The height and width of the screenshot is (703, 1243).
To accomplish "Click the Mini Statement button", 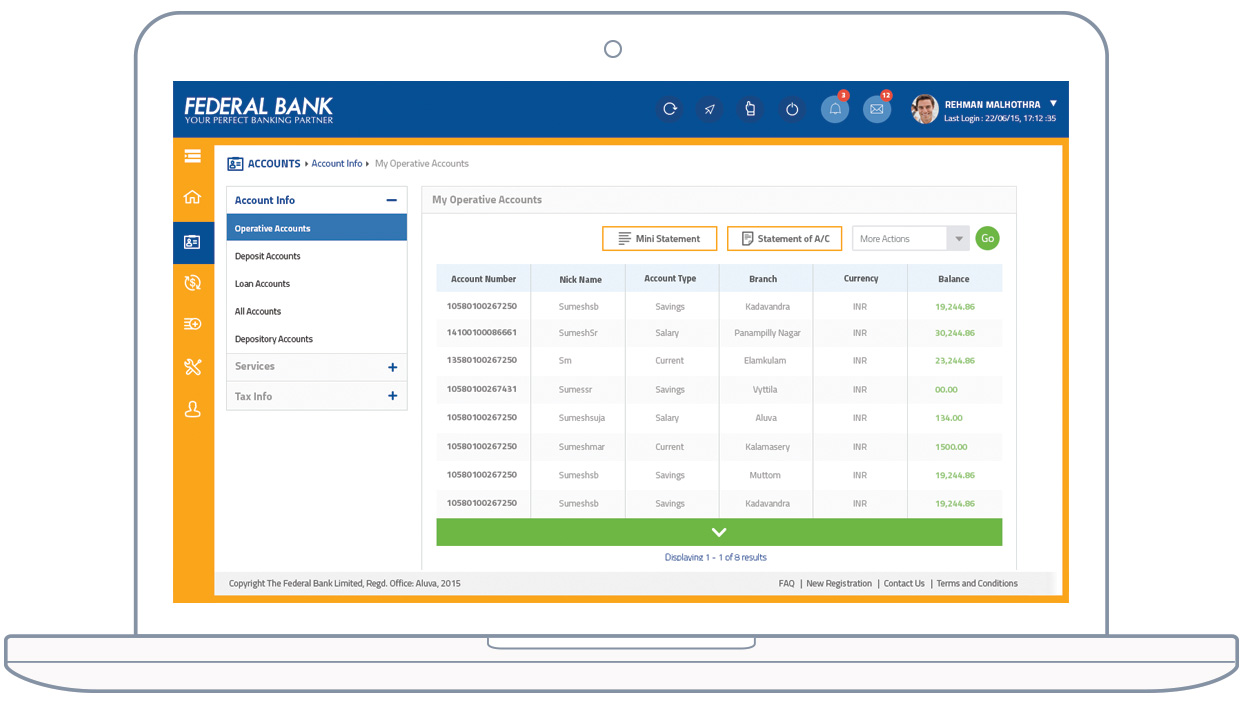I will click(x=659, y=239).
